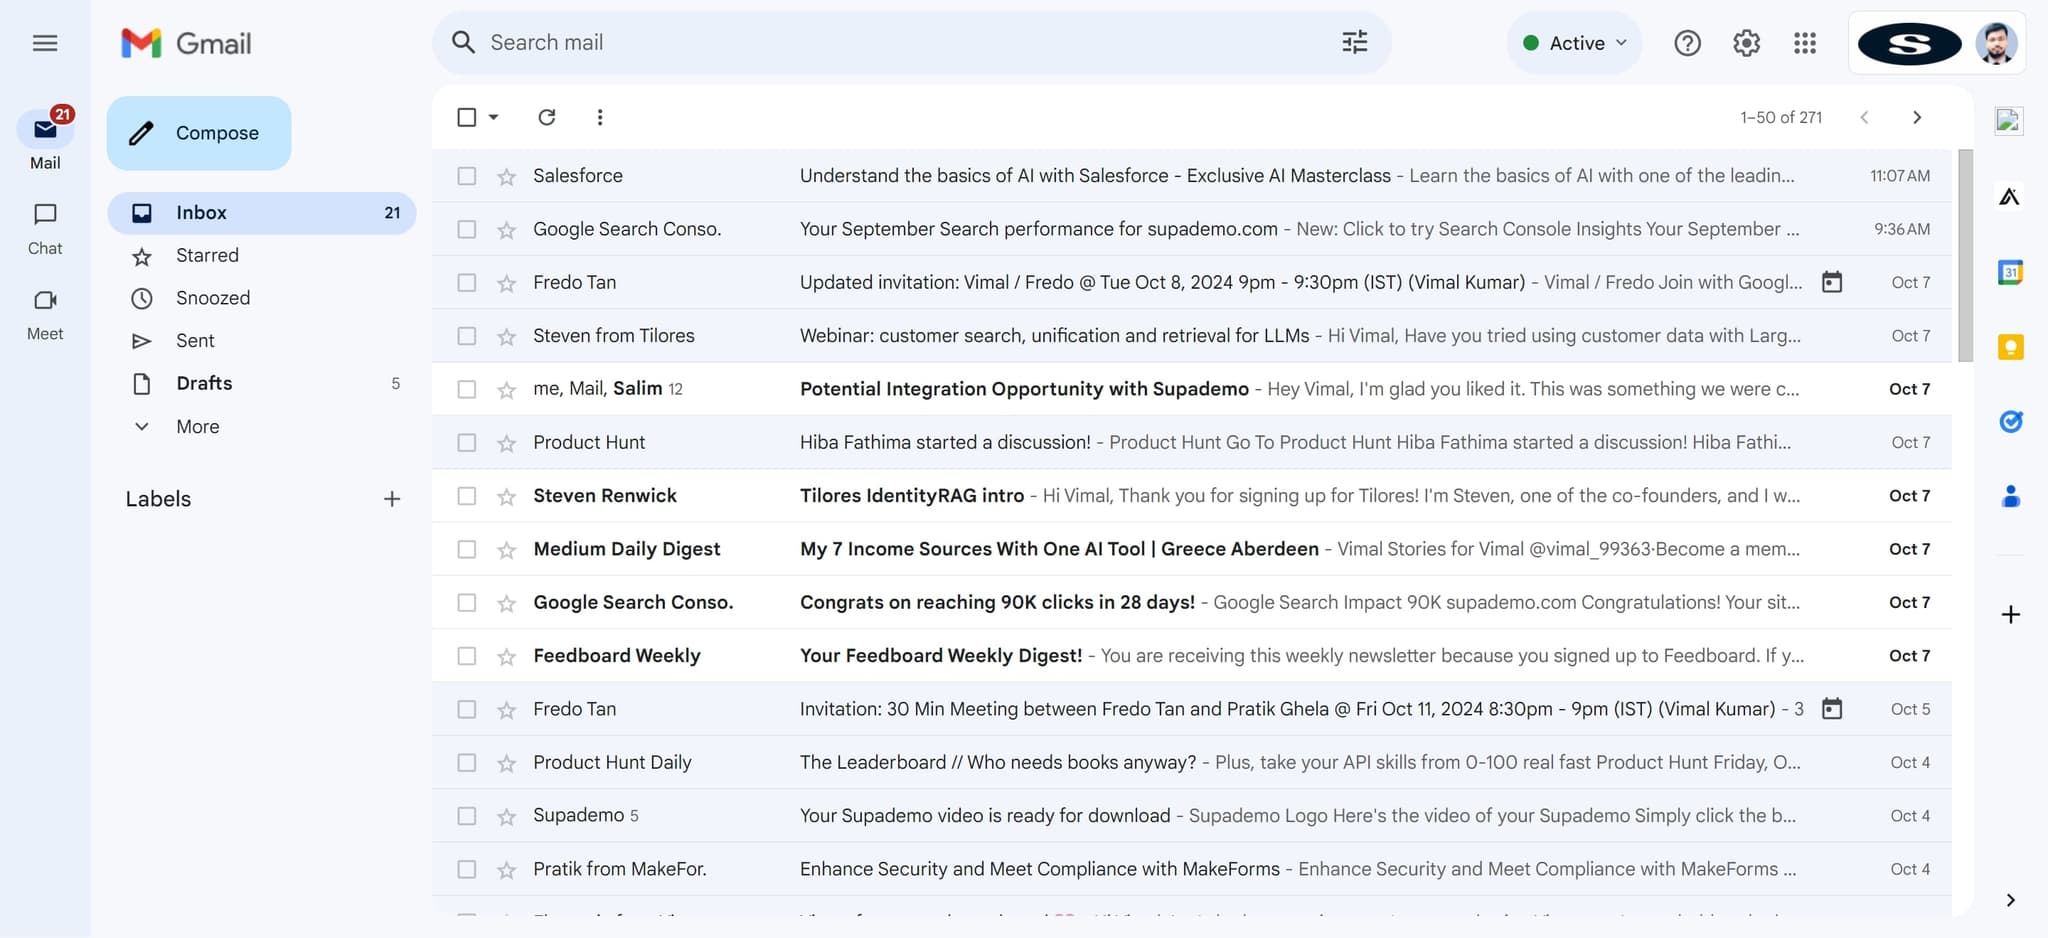Open the main menu hamburger icon

[x=45, y=43]
